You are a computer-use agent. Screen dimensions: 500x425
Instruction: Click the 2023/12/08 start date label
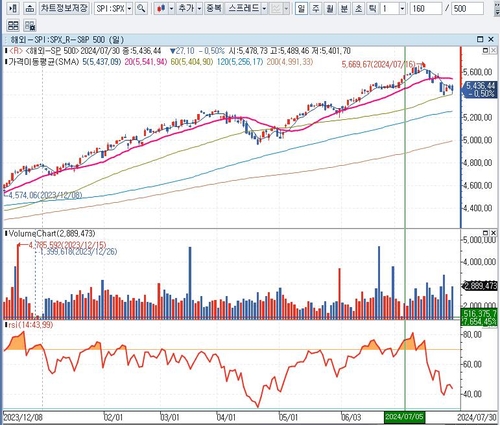23,417
